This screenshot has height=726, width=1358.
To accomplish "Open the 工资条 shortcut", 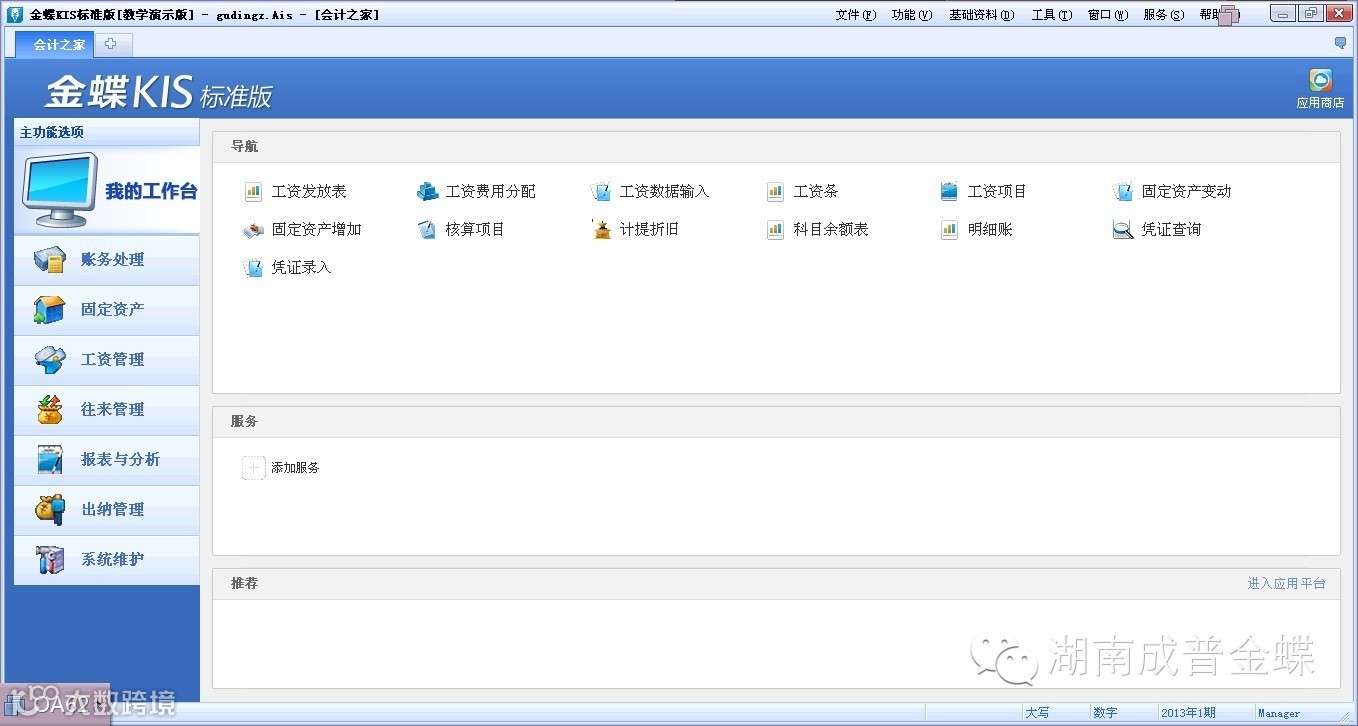I will coord(802,191).
